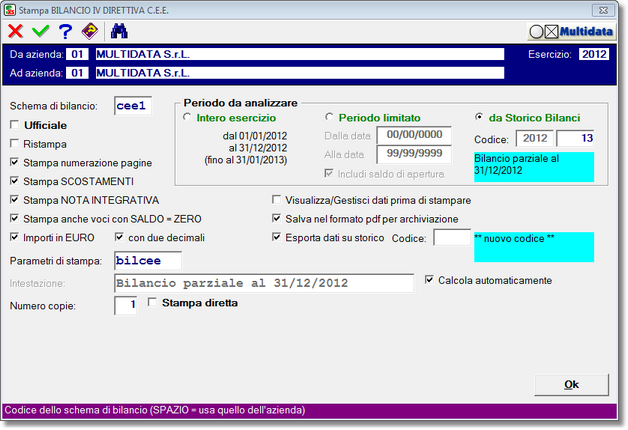Click the Codice year field 2012

535,139
